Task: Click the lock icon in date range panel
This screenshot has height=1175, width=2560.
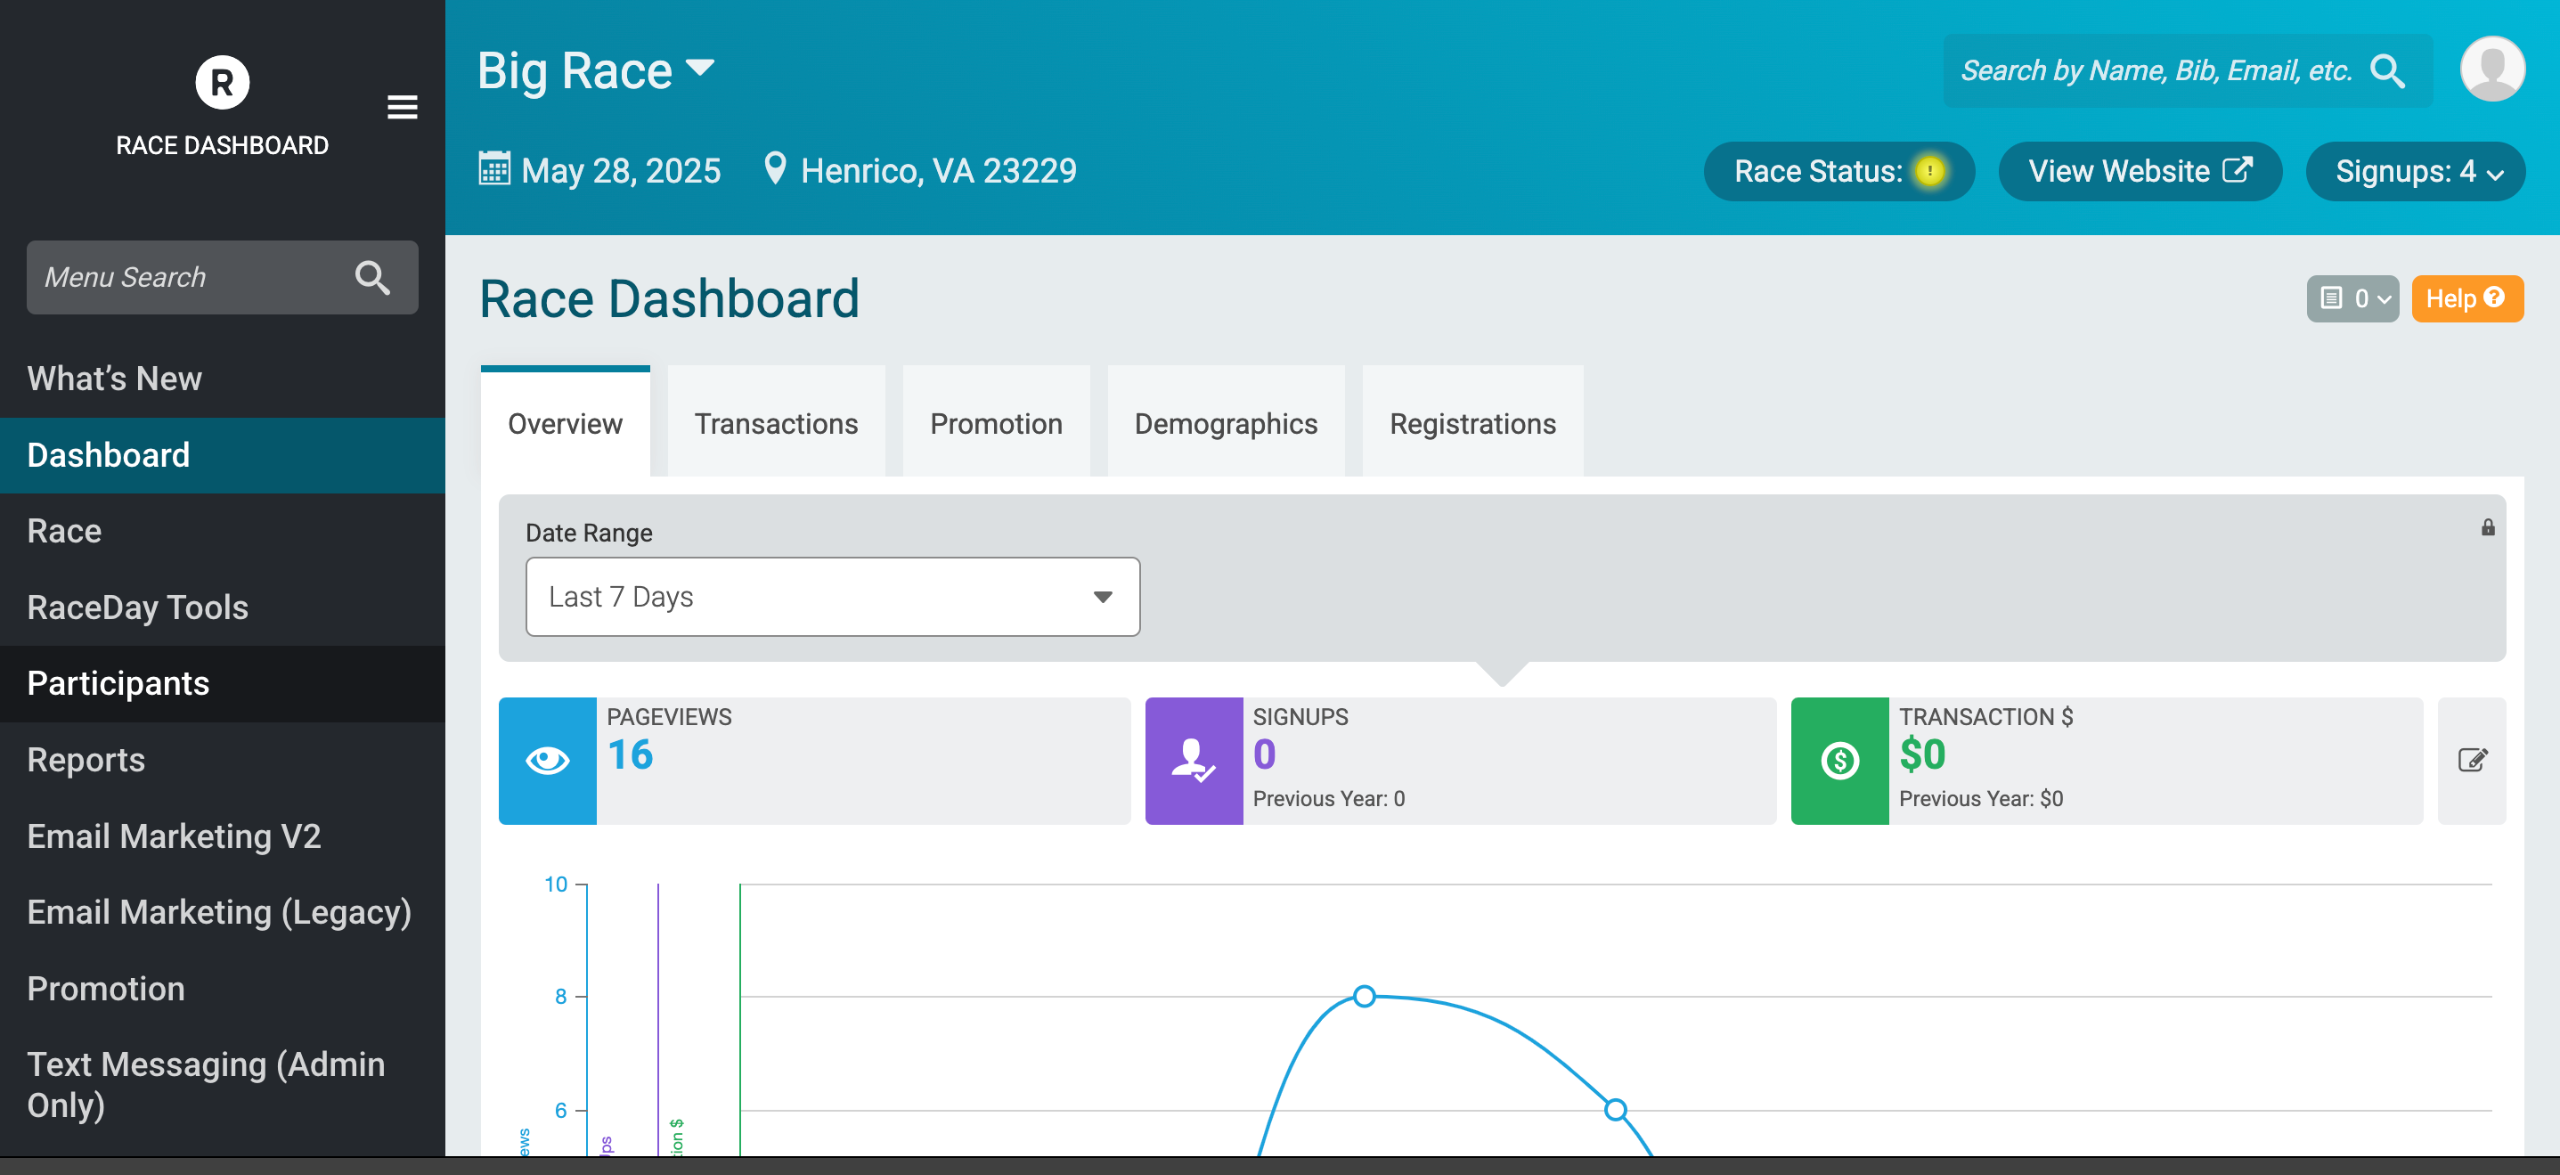Action: [x=2488, y=527]
